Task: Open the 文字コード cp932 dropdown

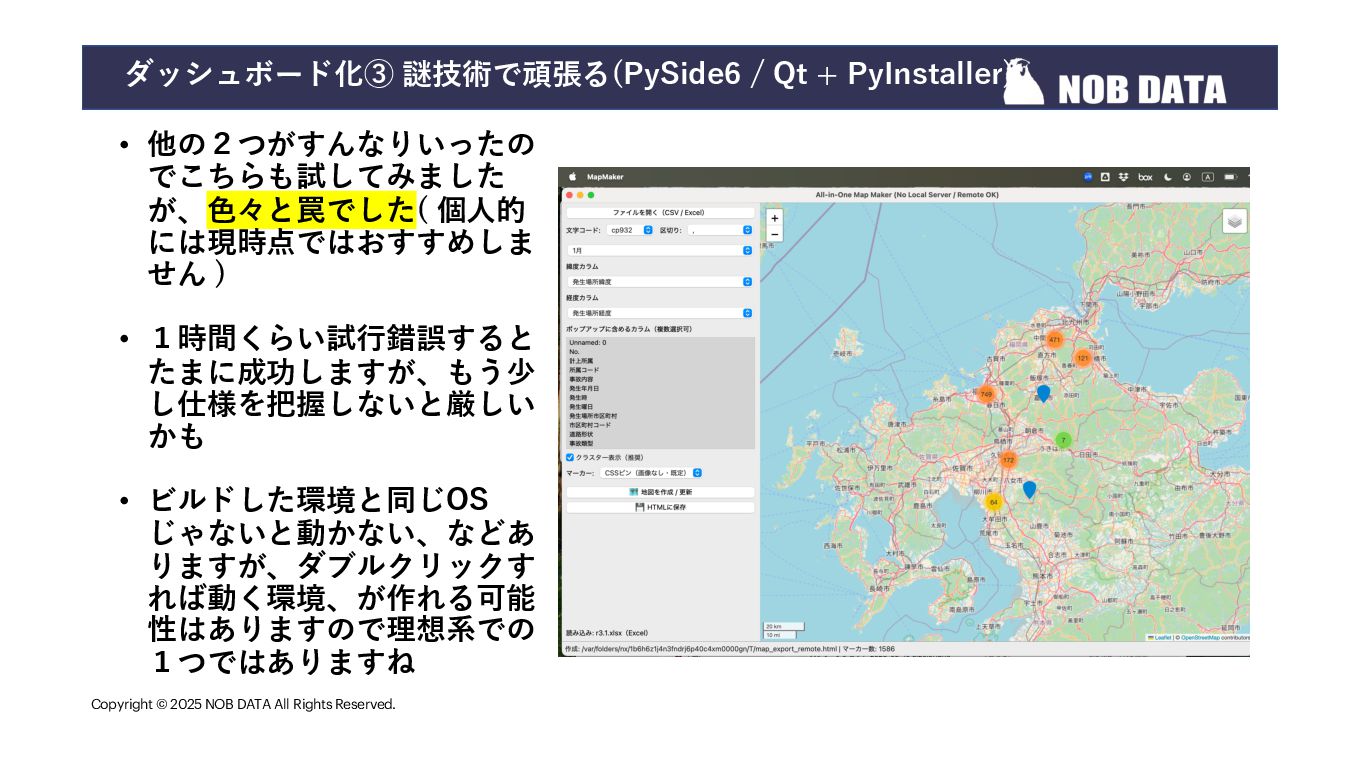Action: (x=629, y=230)
